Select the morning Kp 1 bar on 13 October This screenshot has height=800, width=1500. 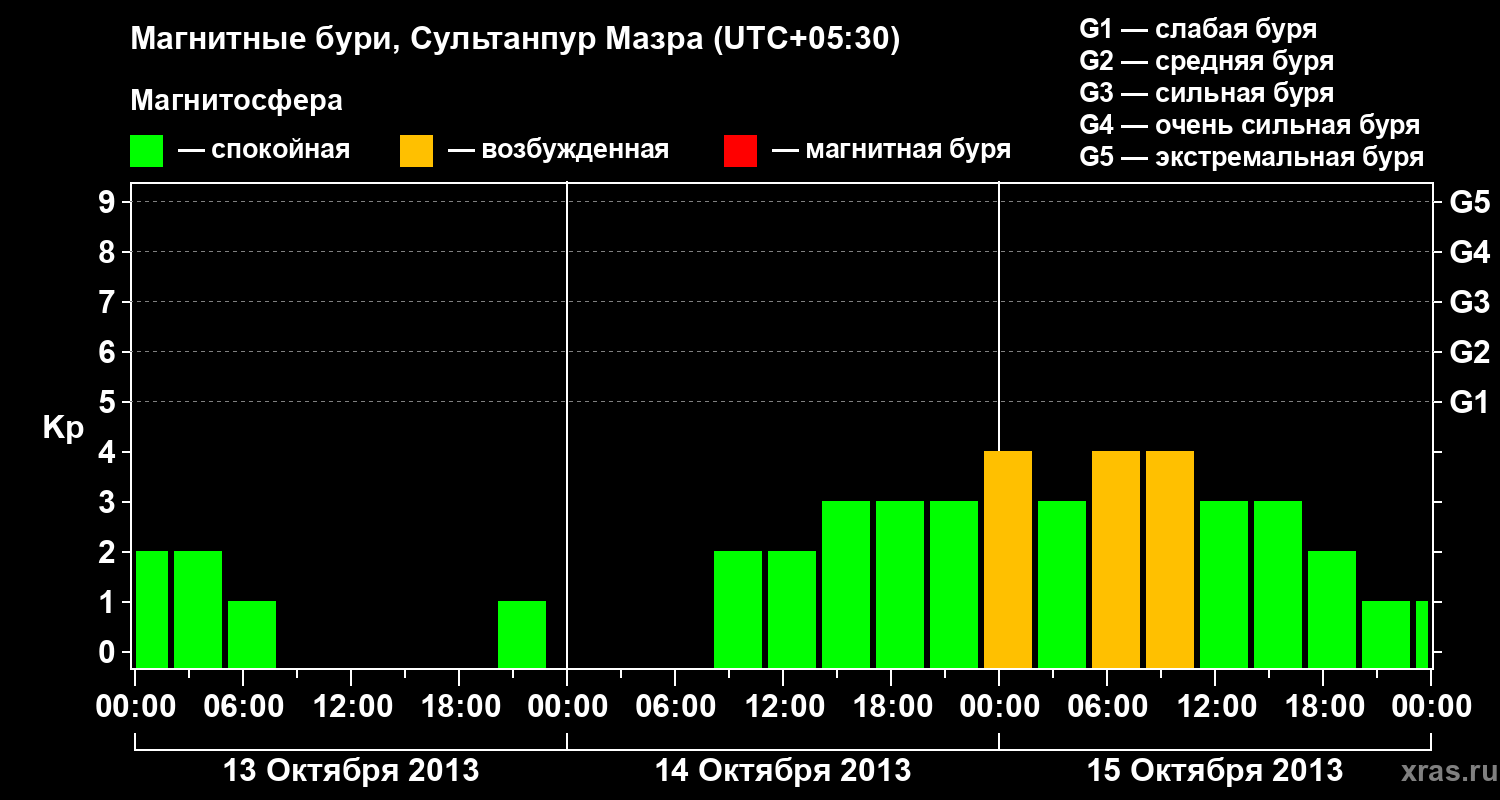[x=252, y=635]
